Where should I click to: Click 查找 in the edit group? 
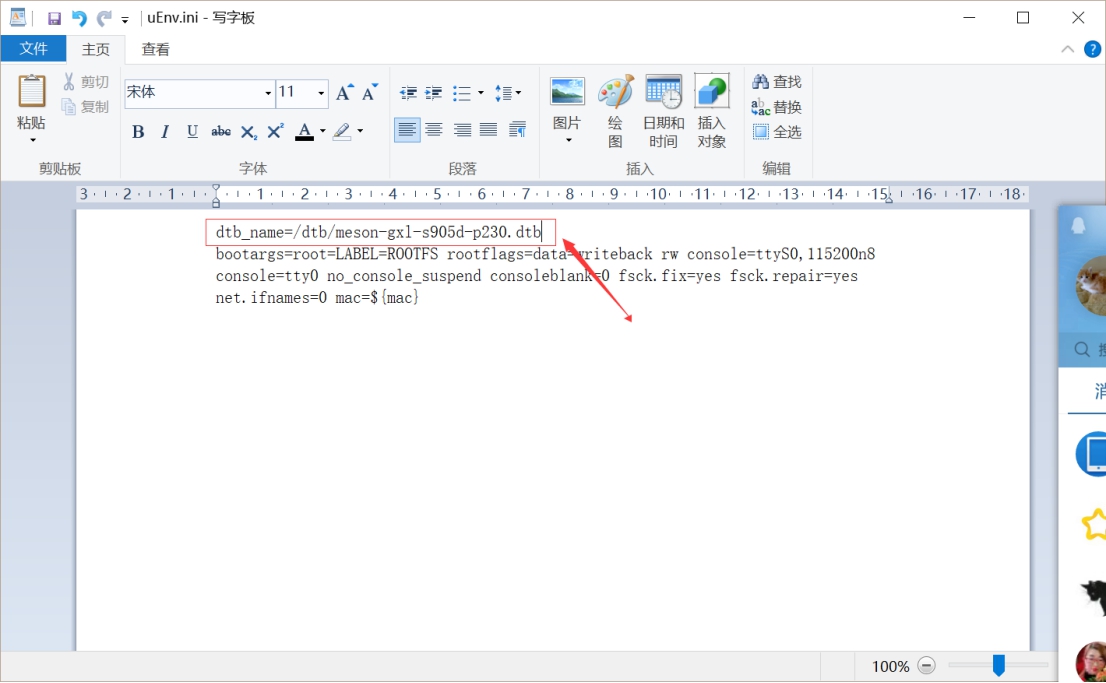(777, 82)
